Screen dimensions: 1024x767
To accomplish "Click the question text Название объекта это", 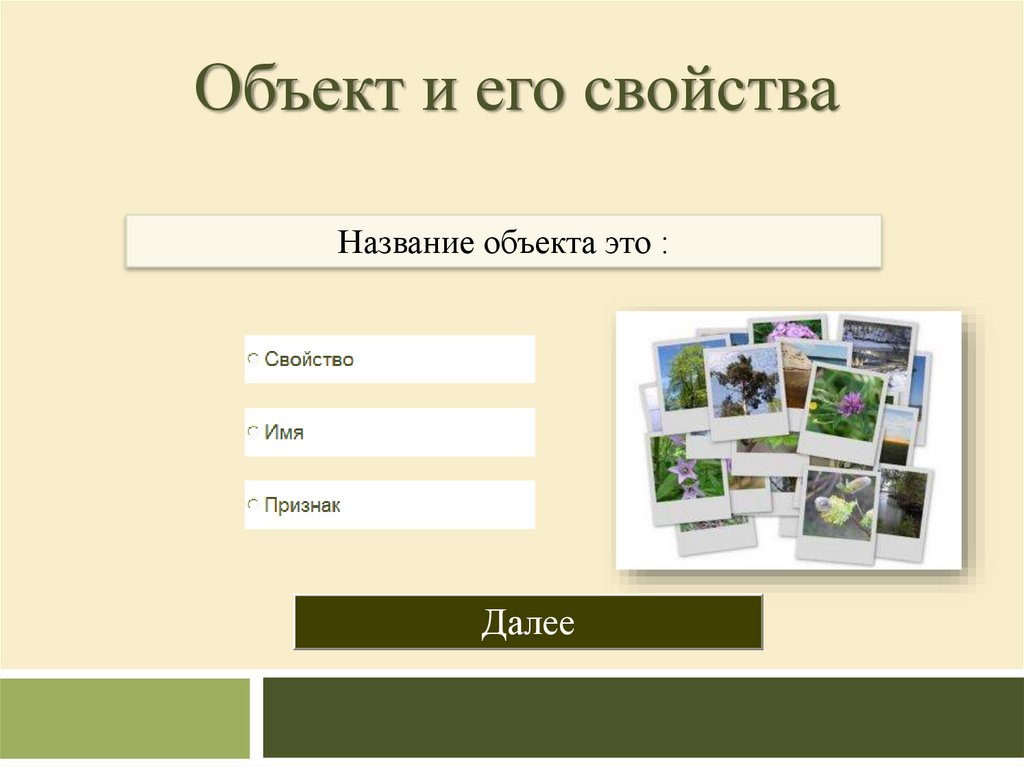I will [503, 242].
